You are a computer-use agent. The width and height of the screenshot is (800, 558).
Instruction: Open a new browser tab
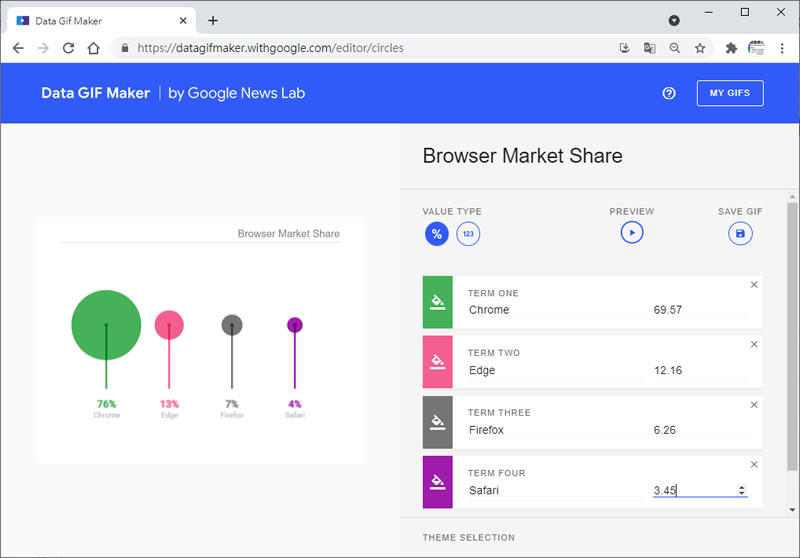(x=213, y=20)
